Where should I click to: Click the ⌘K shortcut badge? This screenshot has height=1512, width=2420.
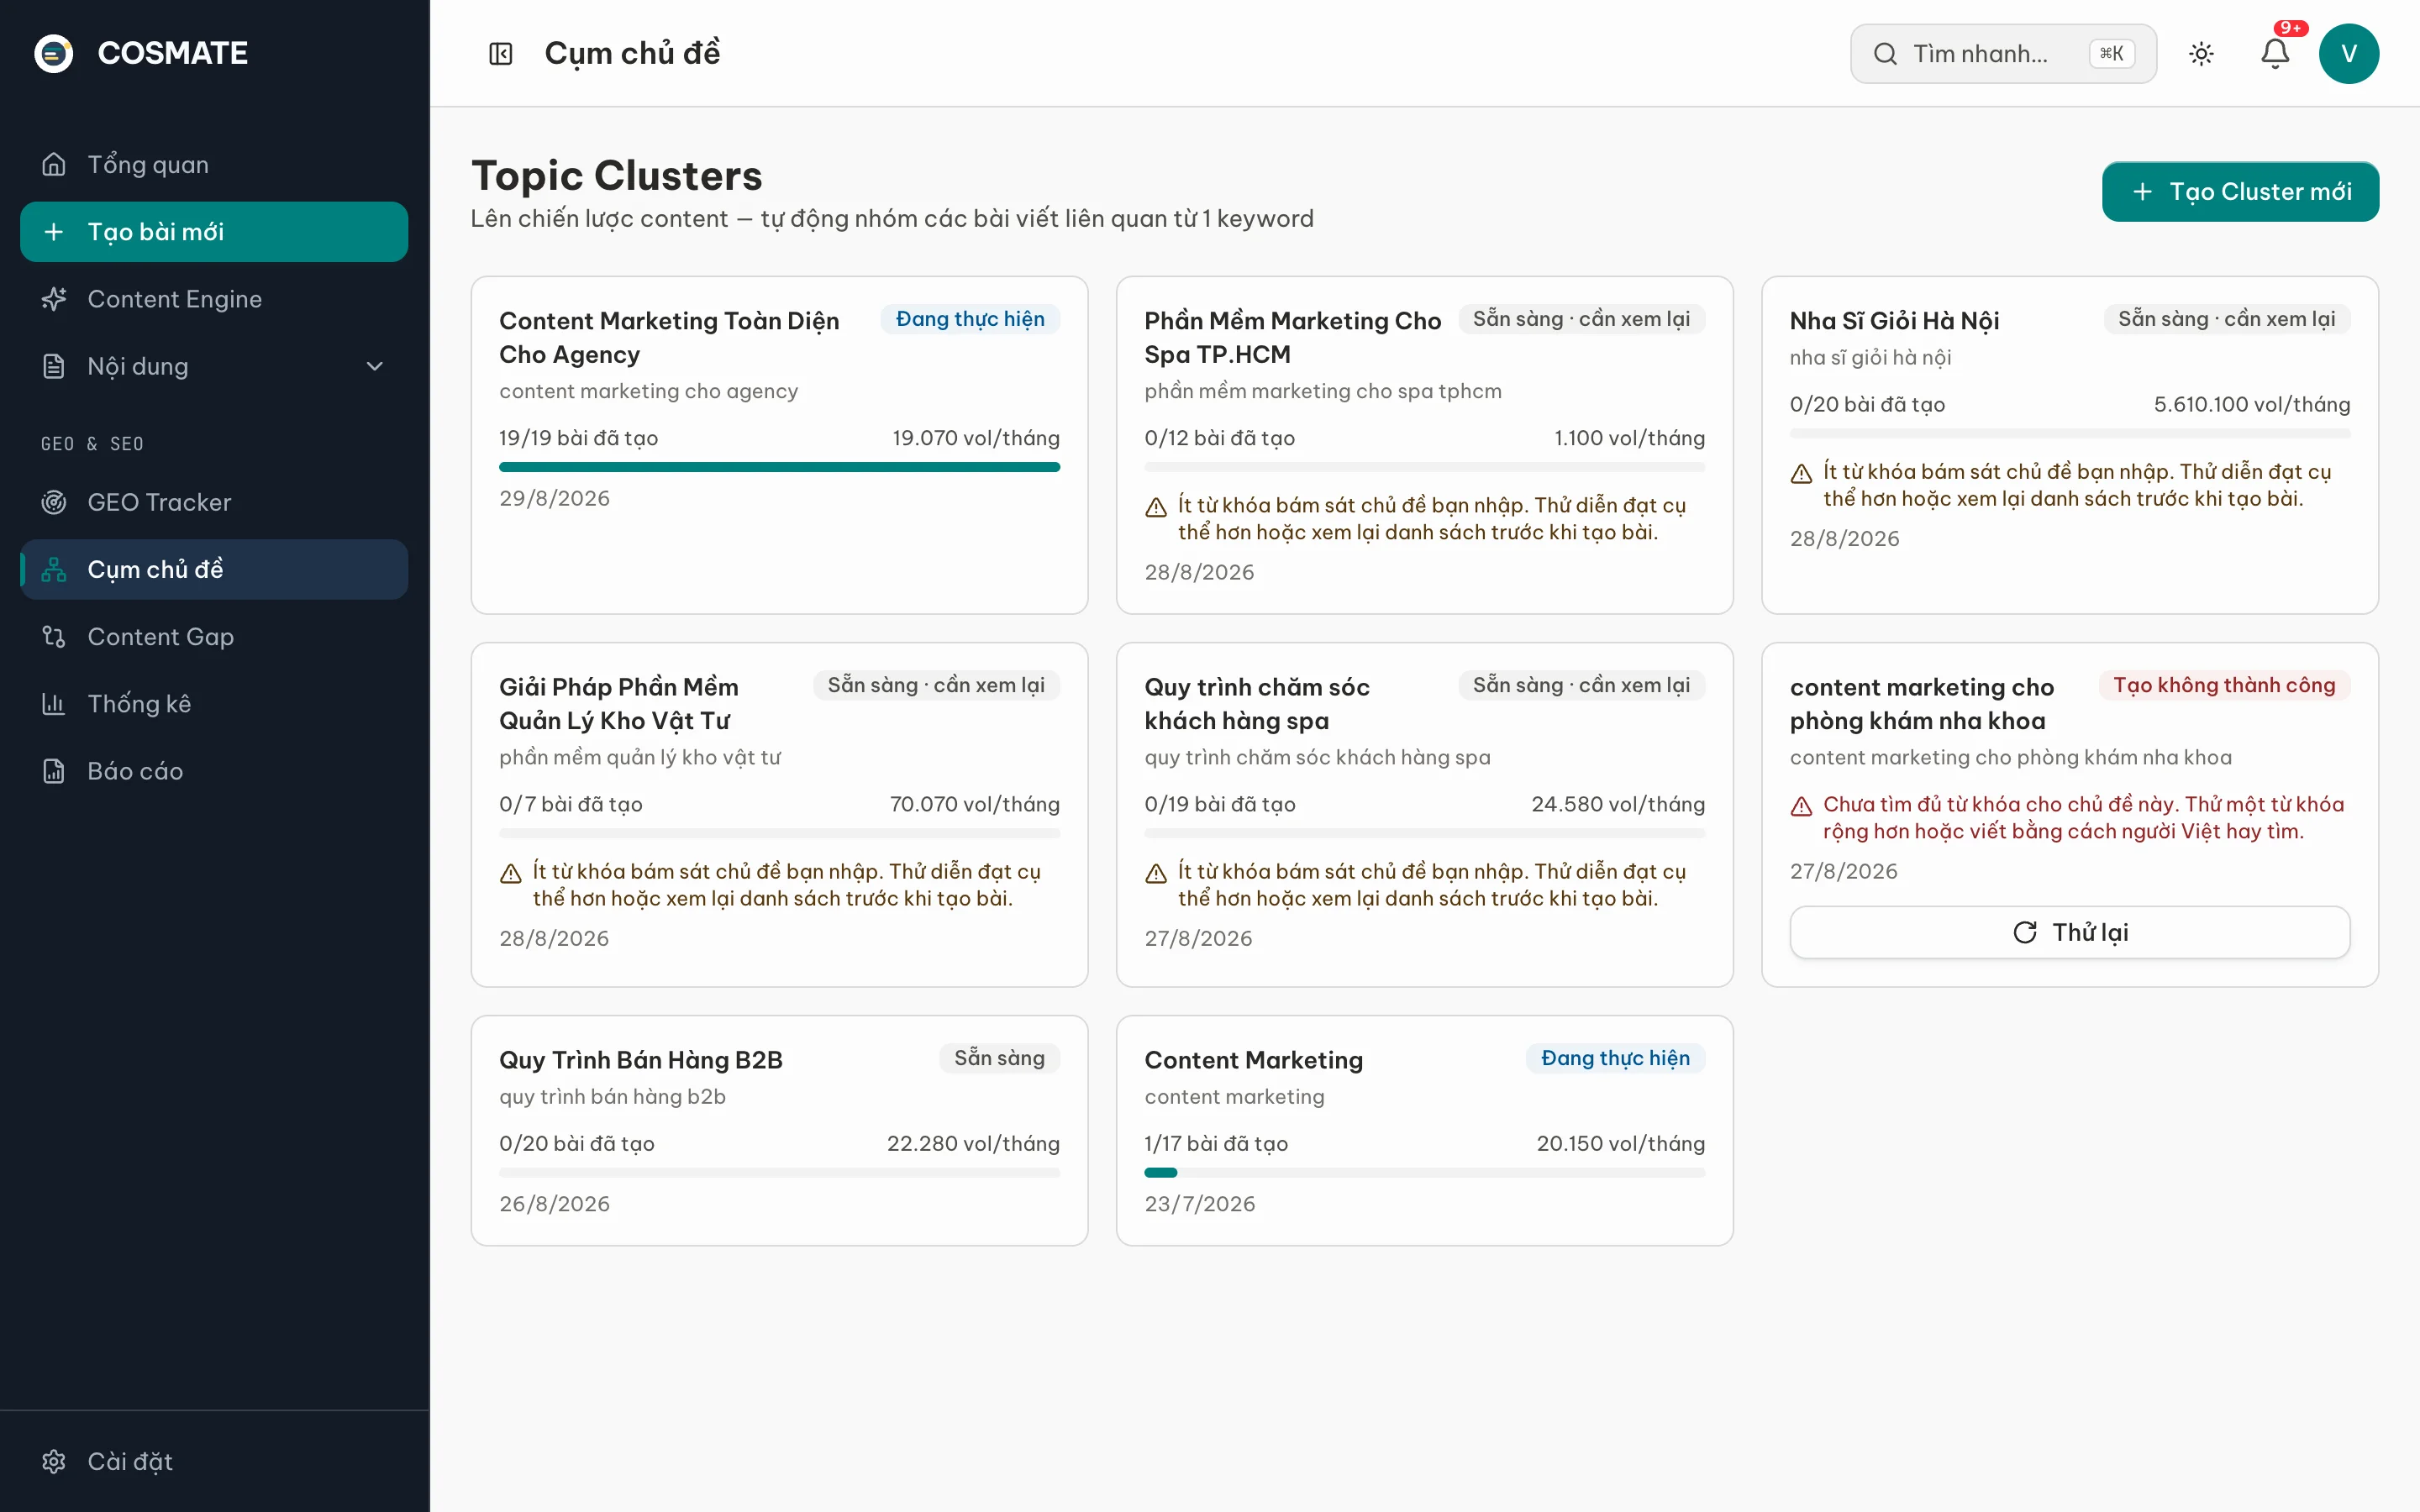coord(2111,54)
